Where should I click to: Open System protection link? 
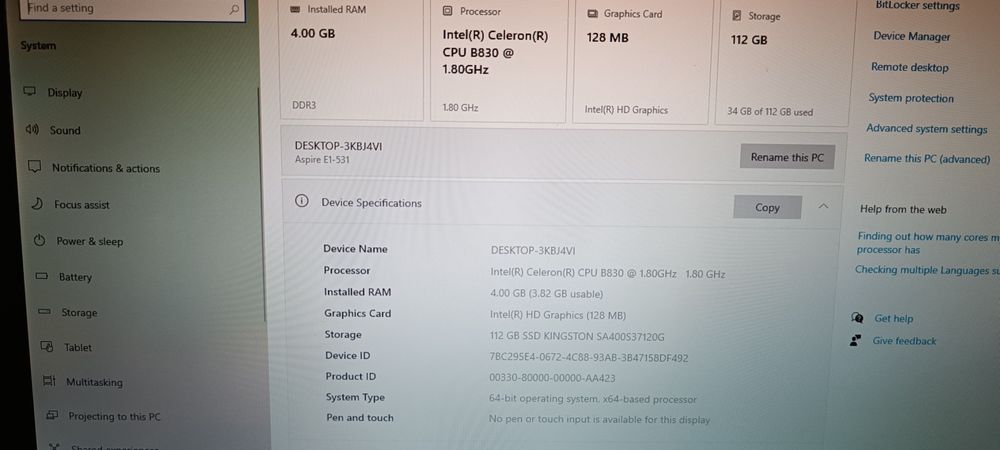911,98
